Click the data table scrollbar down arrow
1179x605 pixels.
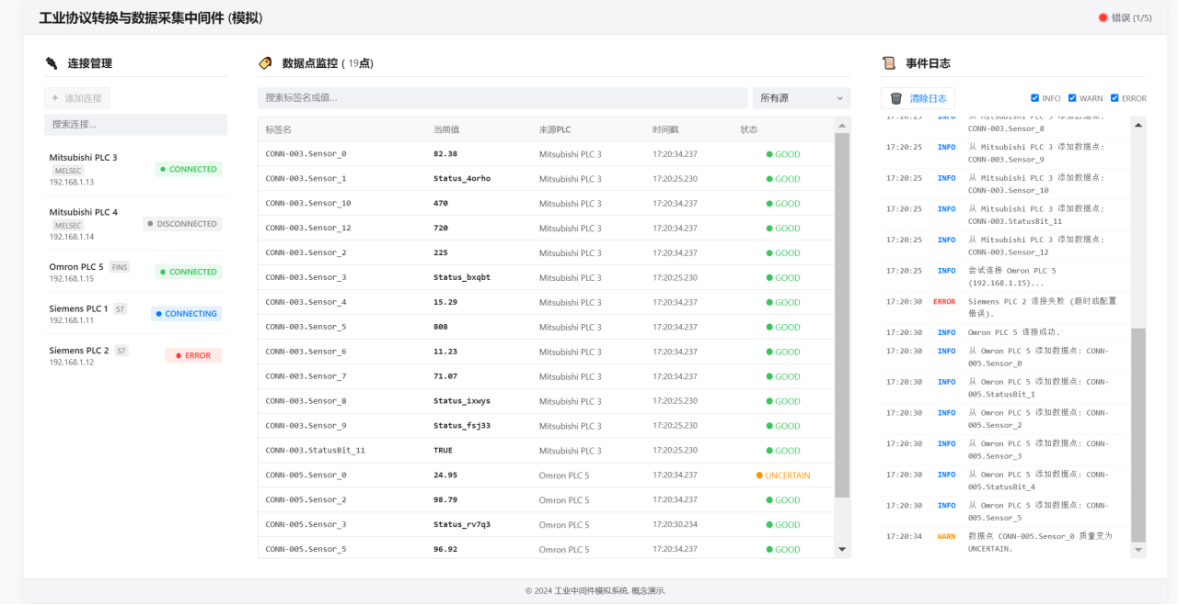[842, 550]
